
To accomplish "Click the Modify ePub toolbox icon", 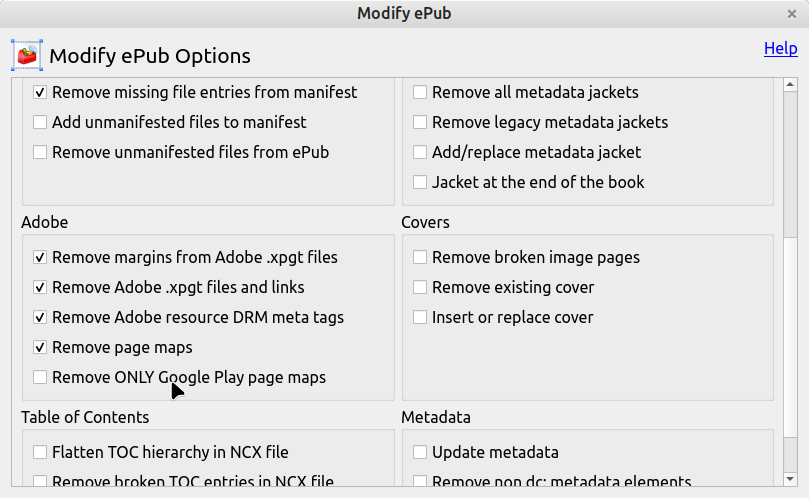I will pyautogui.click(x=27, y=55).
